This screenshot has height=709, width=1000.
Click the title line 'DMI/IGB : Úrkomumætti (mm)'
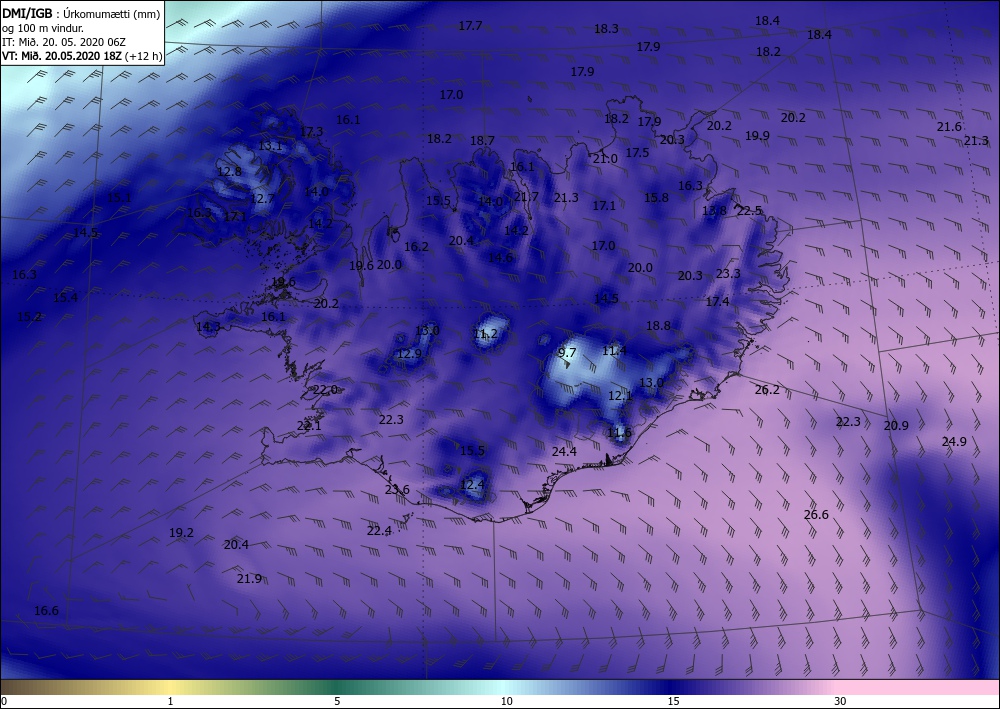(x=82, y=14)
